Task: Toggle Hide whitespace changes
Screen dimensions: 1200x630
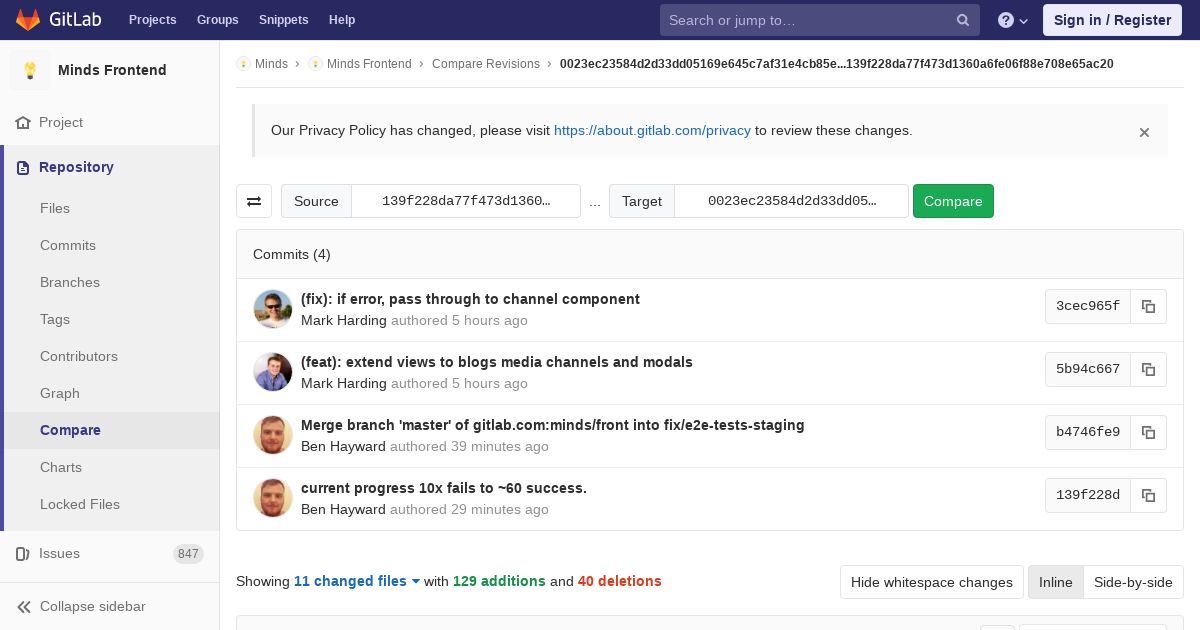Action: [x=931, y=582]
